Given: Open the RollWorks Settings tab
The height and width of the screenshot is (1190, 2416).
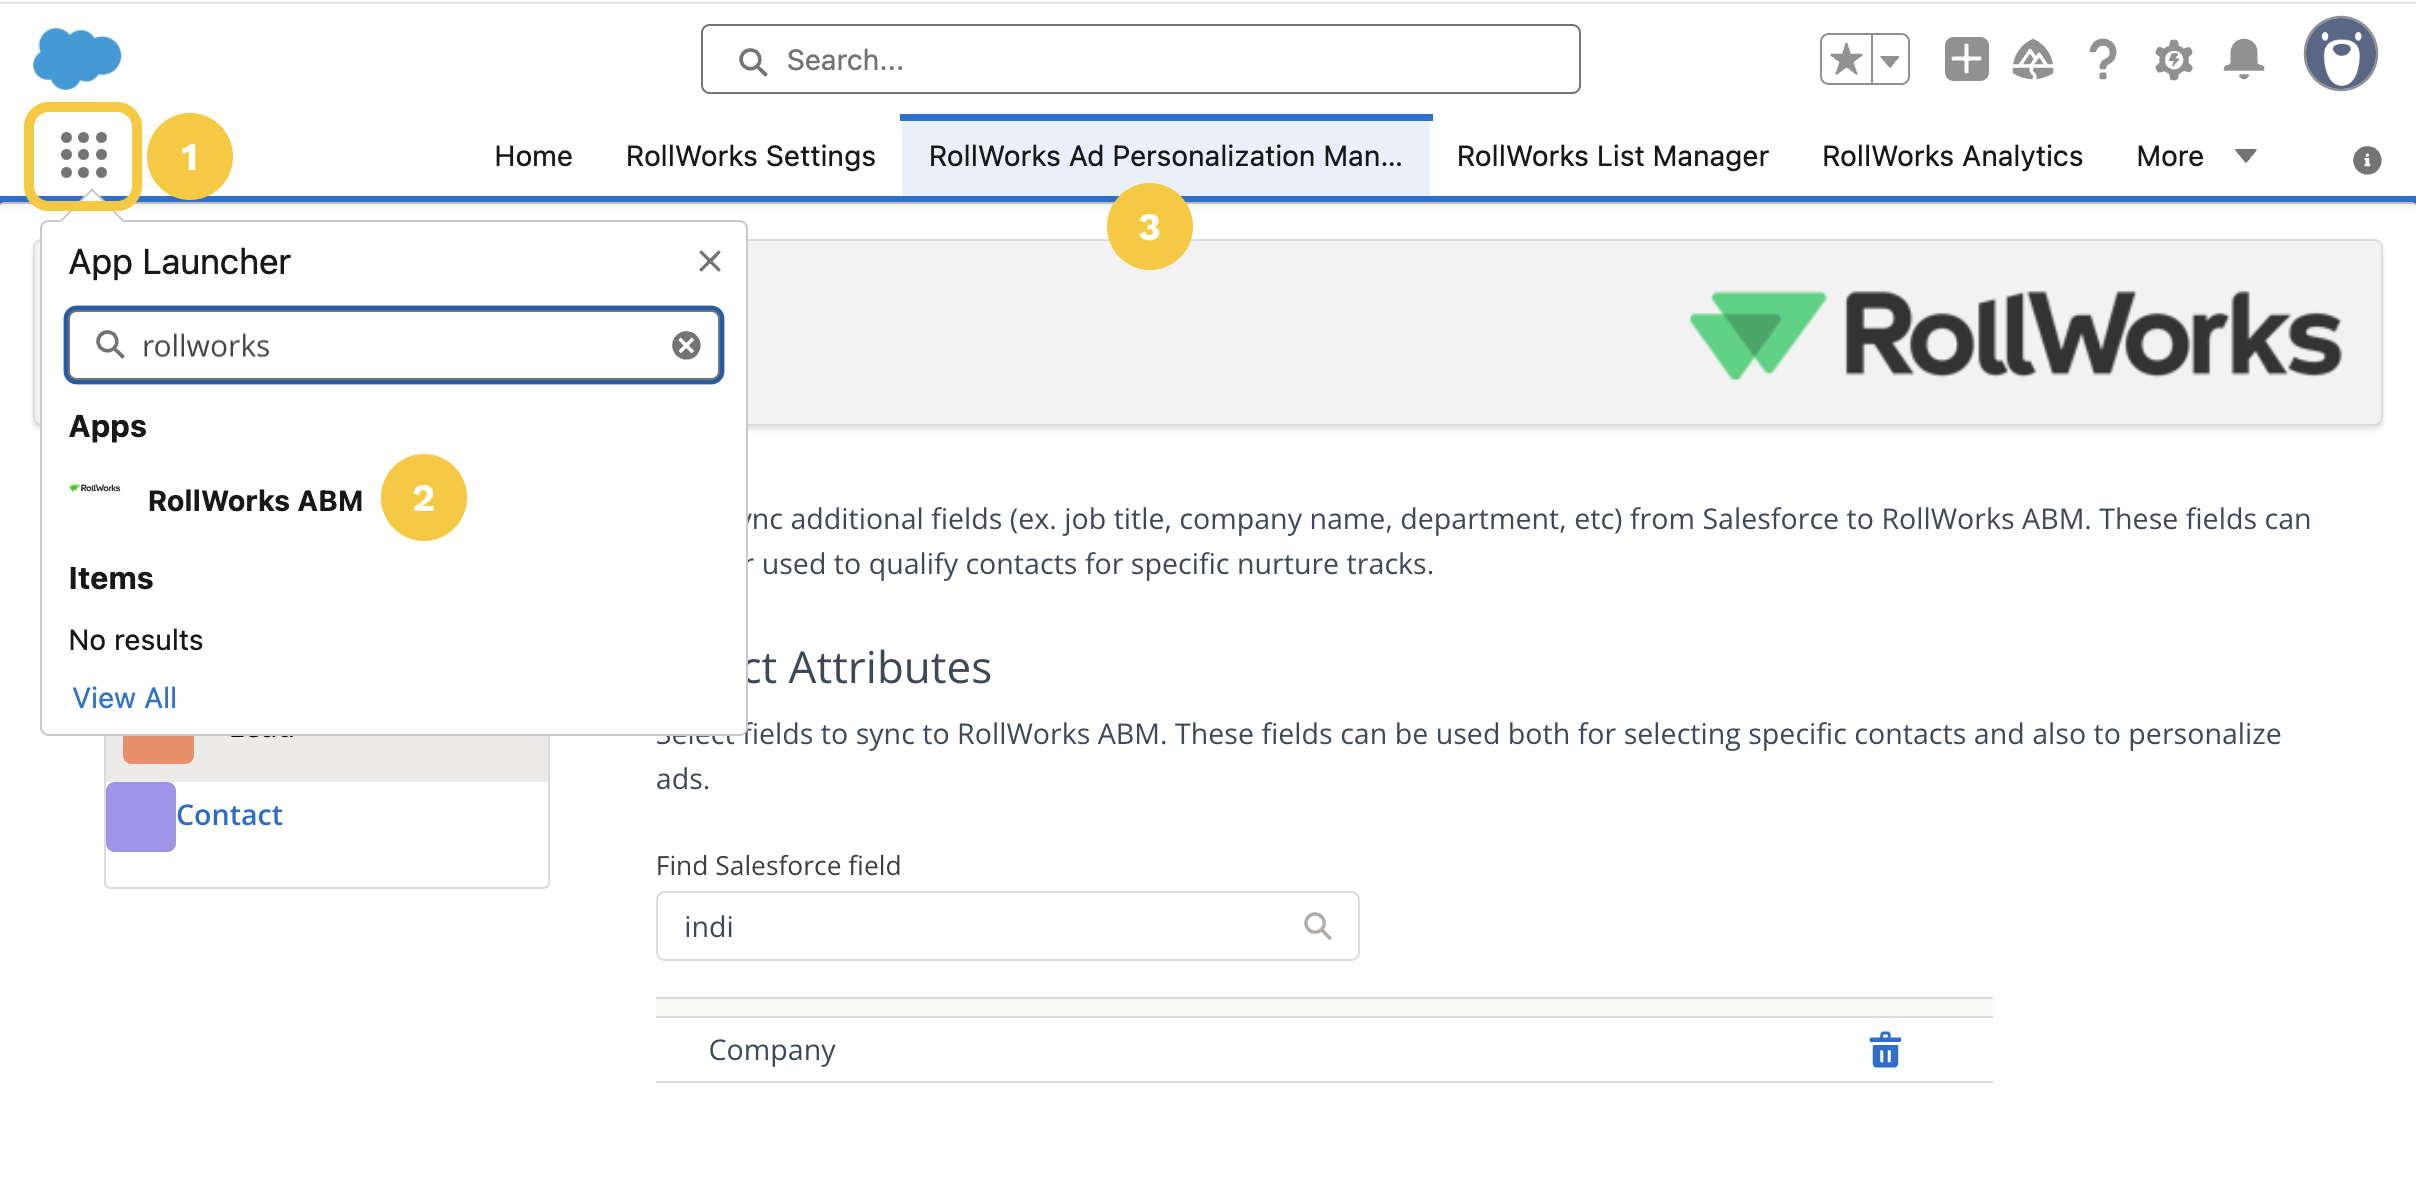Looking at the screenshot, I should coord(750,157).
